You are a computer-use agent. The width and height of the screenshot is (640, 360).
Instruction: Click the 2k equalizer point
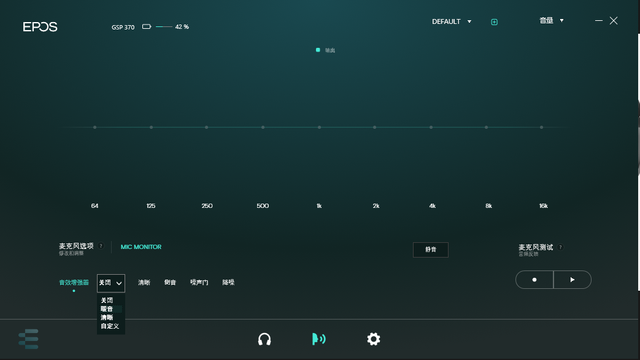tap(375, 127)
